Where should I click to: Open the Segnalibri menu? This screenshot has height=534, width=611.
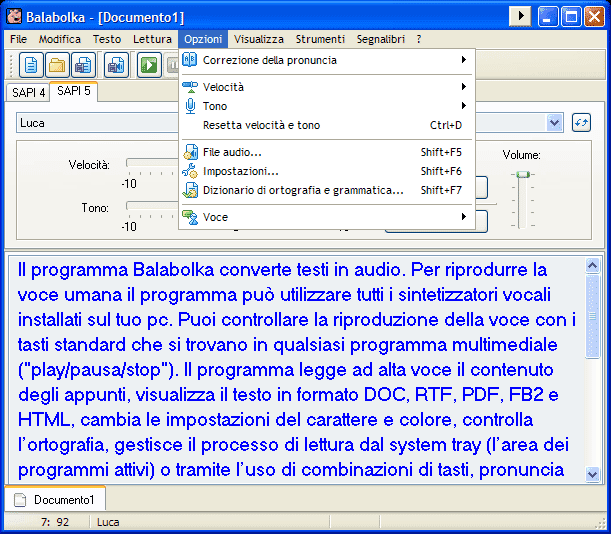click(381, 39)
